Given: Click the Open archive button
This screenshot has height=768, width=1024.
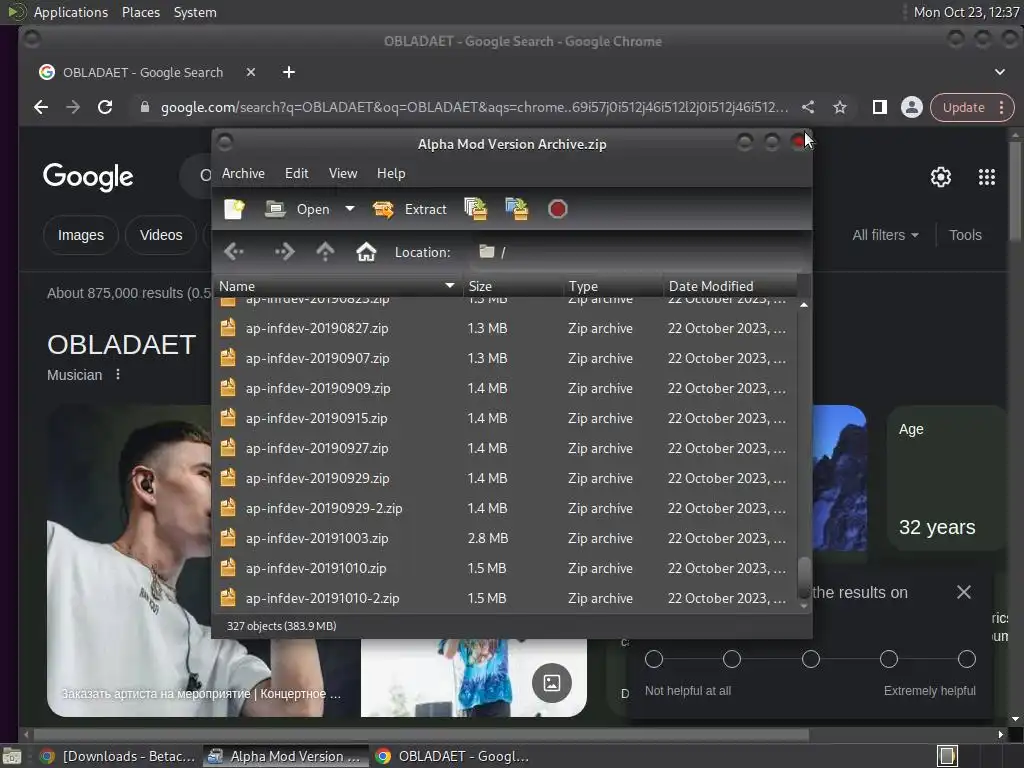Looking at the screenshot, I should [297, 209].
